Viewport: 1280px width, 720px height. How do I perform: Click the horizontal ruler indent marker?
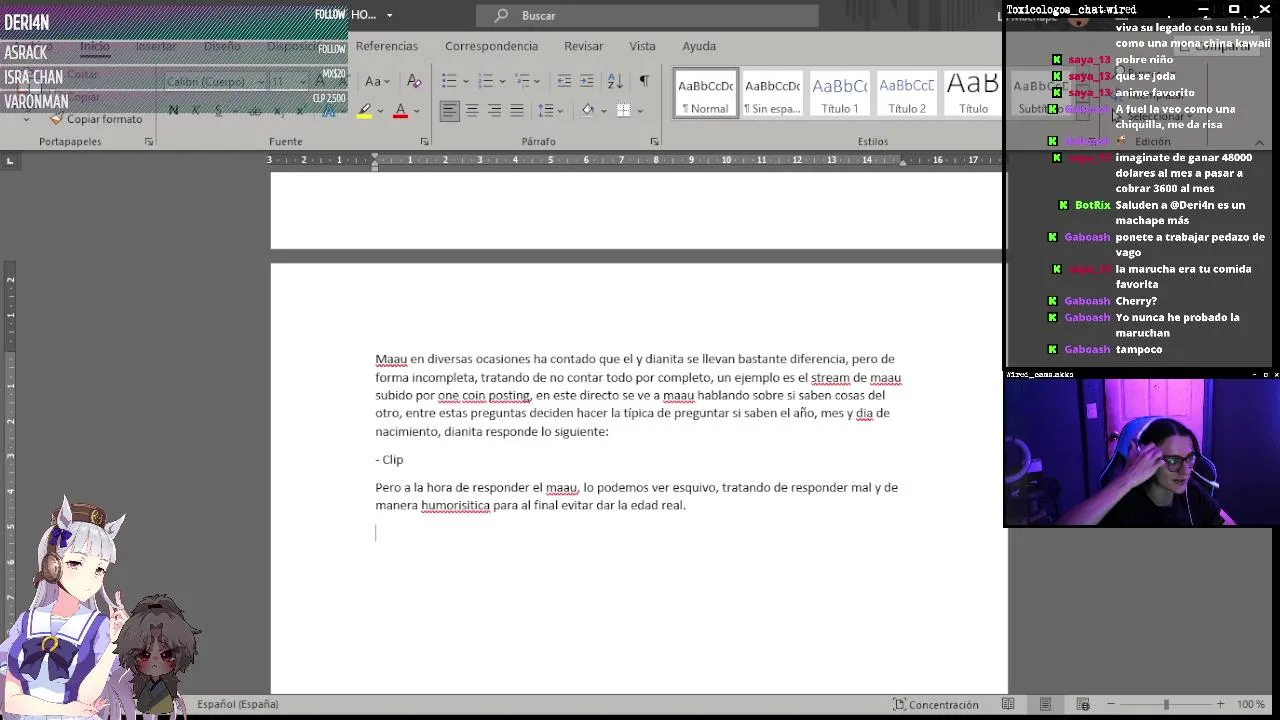[x=375, y=161]
